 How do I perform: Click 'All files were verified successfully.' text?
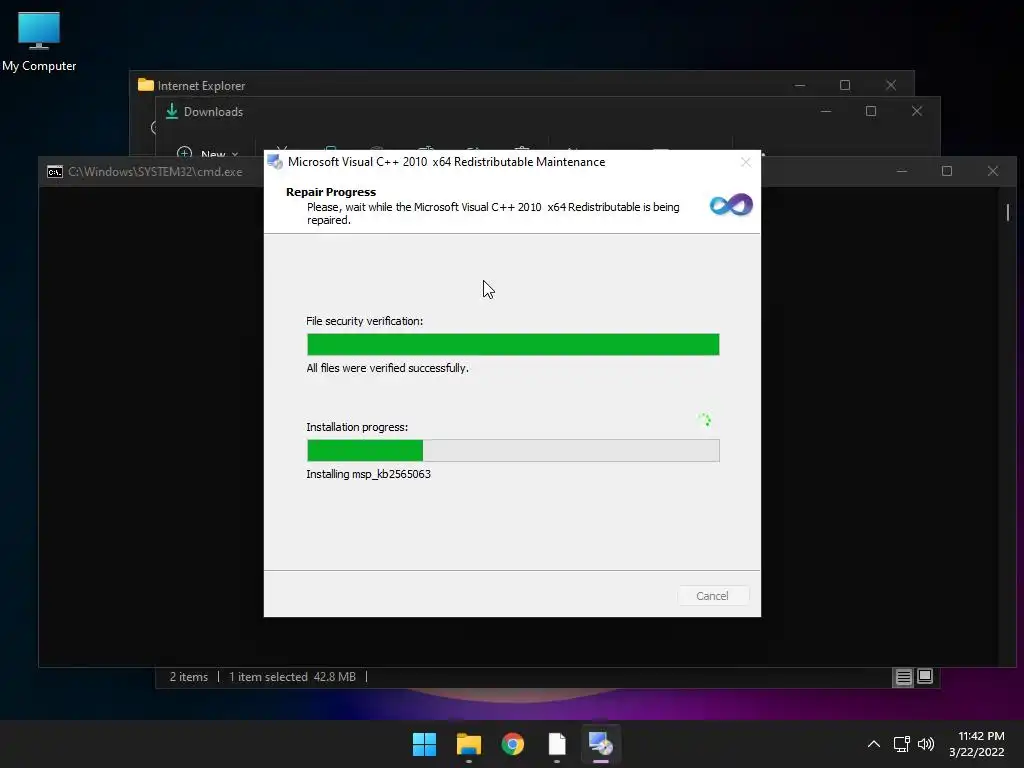click(x=387, y=368)
